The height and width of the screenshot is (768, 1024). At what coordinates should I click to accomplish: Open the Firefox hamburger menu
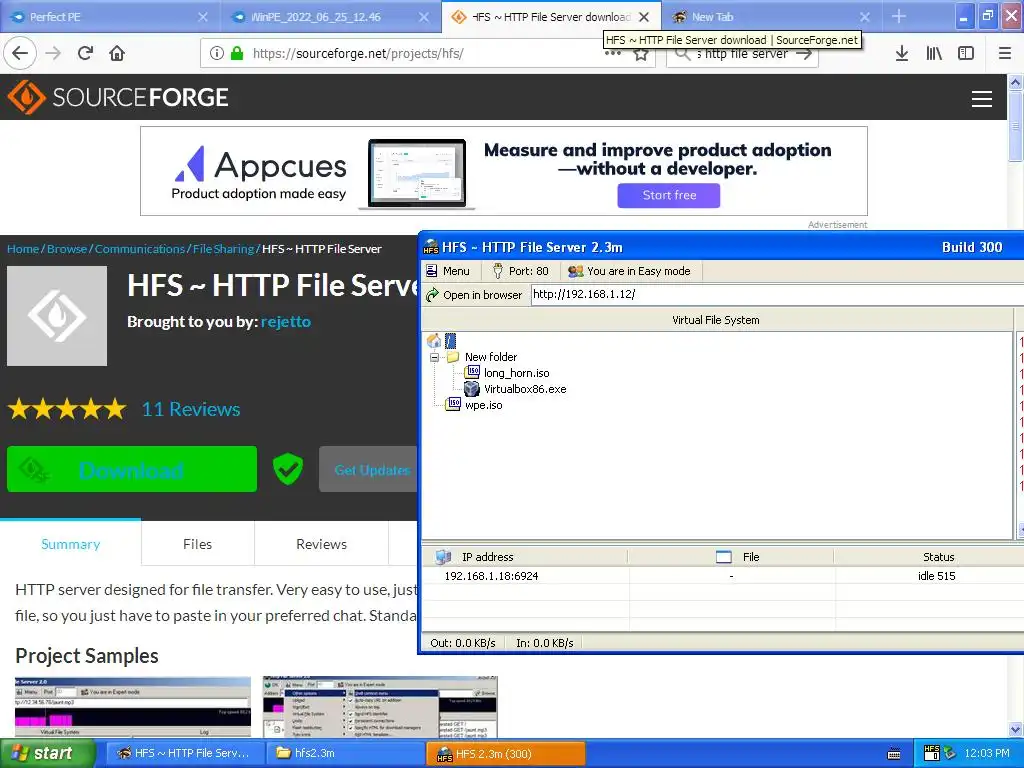pos(1005,53)
